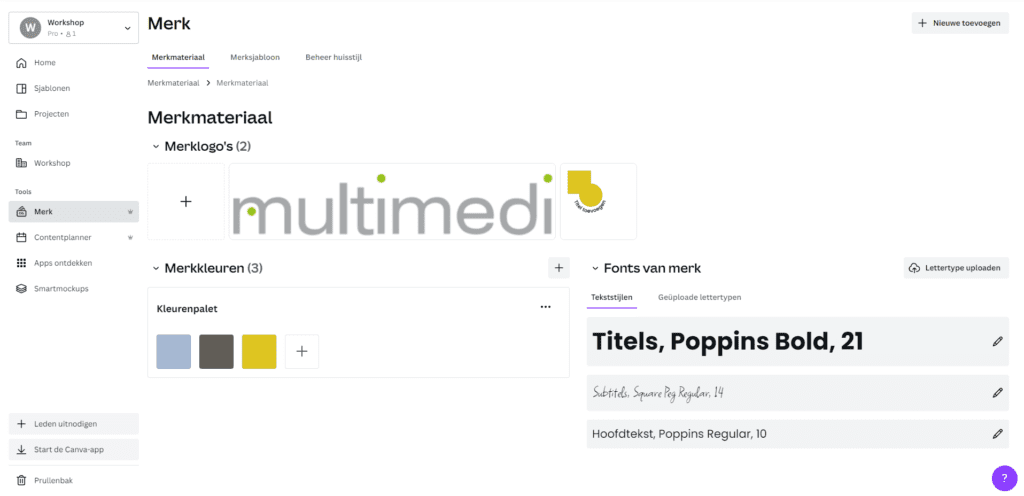This screenshot has width=1024, height=496.
Task: Collapse the Merklogo's section
Action: [155, 147]
